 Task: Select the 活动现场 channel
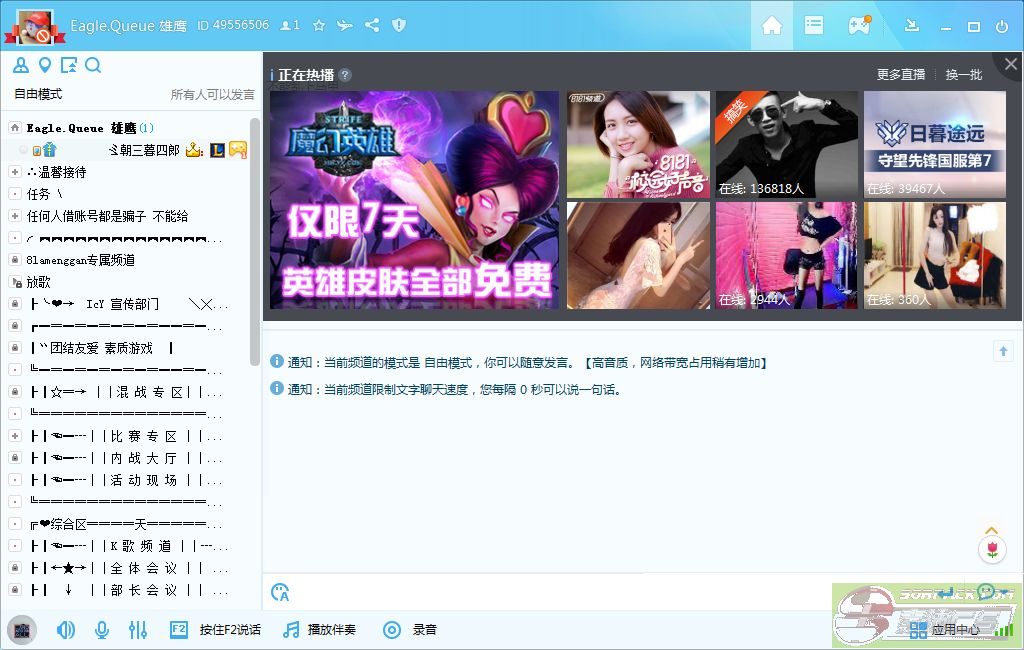(126, 480)
